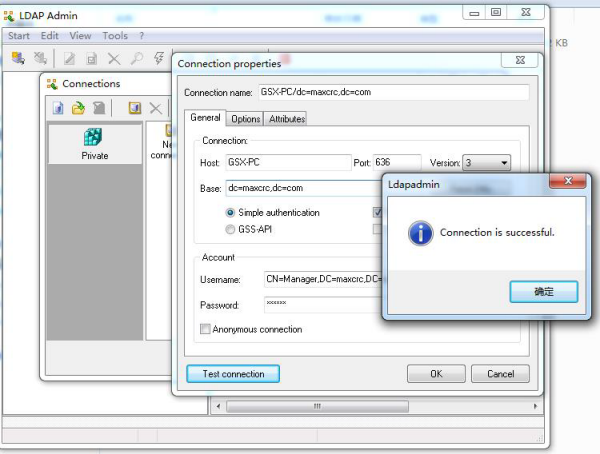
Task: Enable the Anonymous connection checkbox
Action: pos(206,329)
